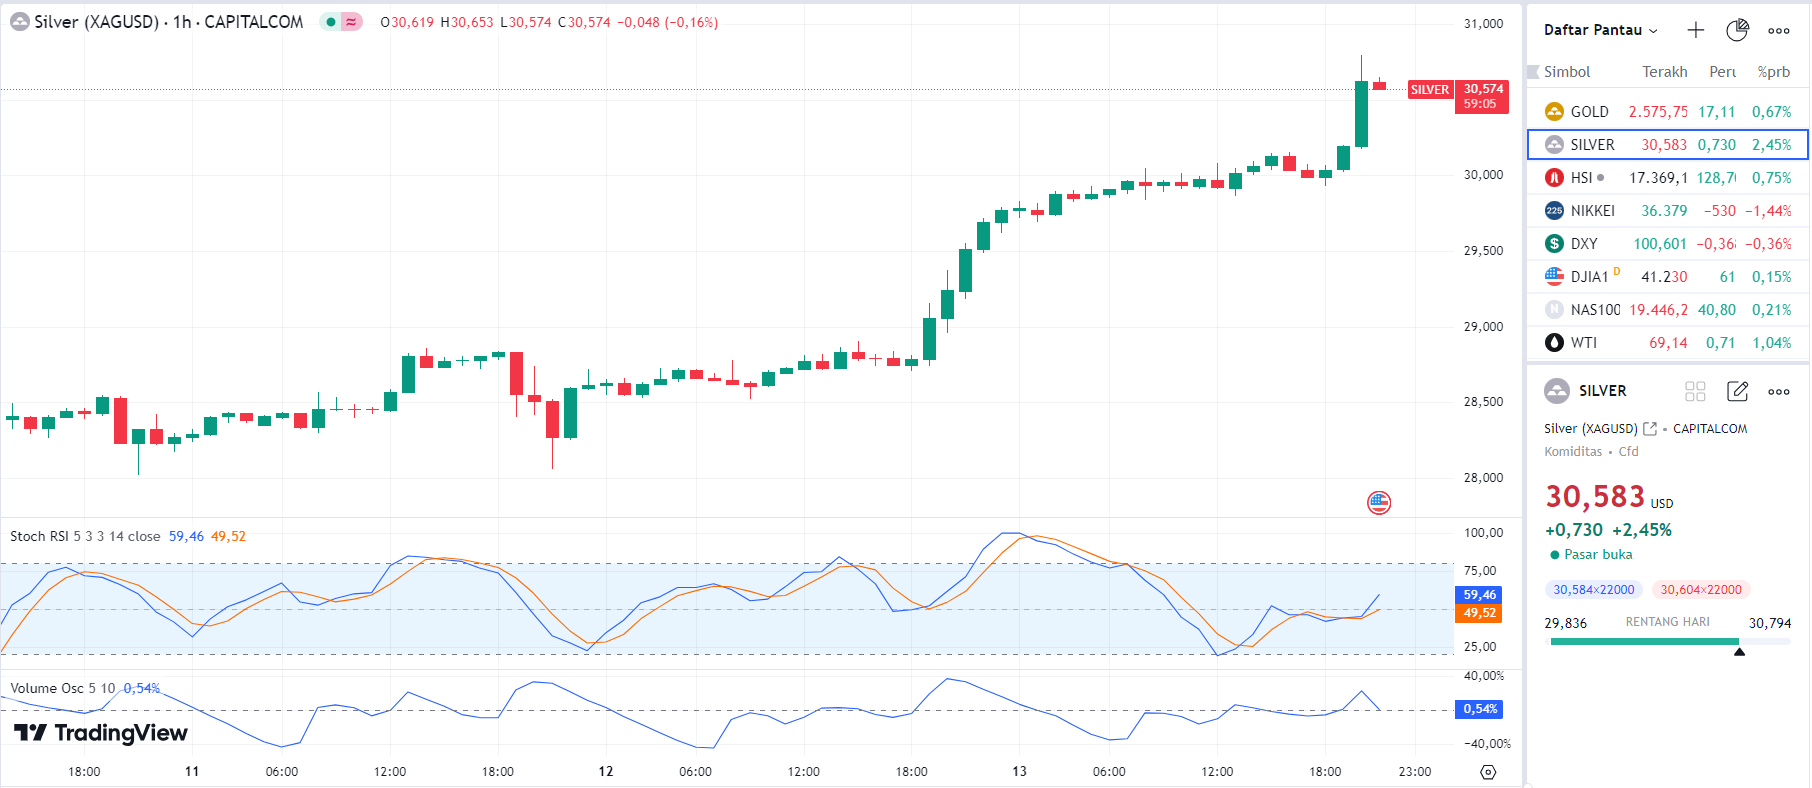
Task: Open the Volume Osc indicator legend
Action: (x=62, y=688)
